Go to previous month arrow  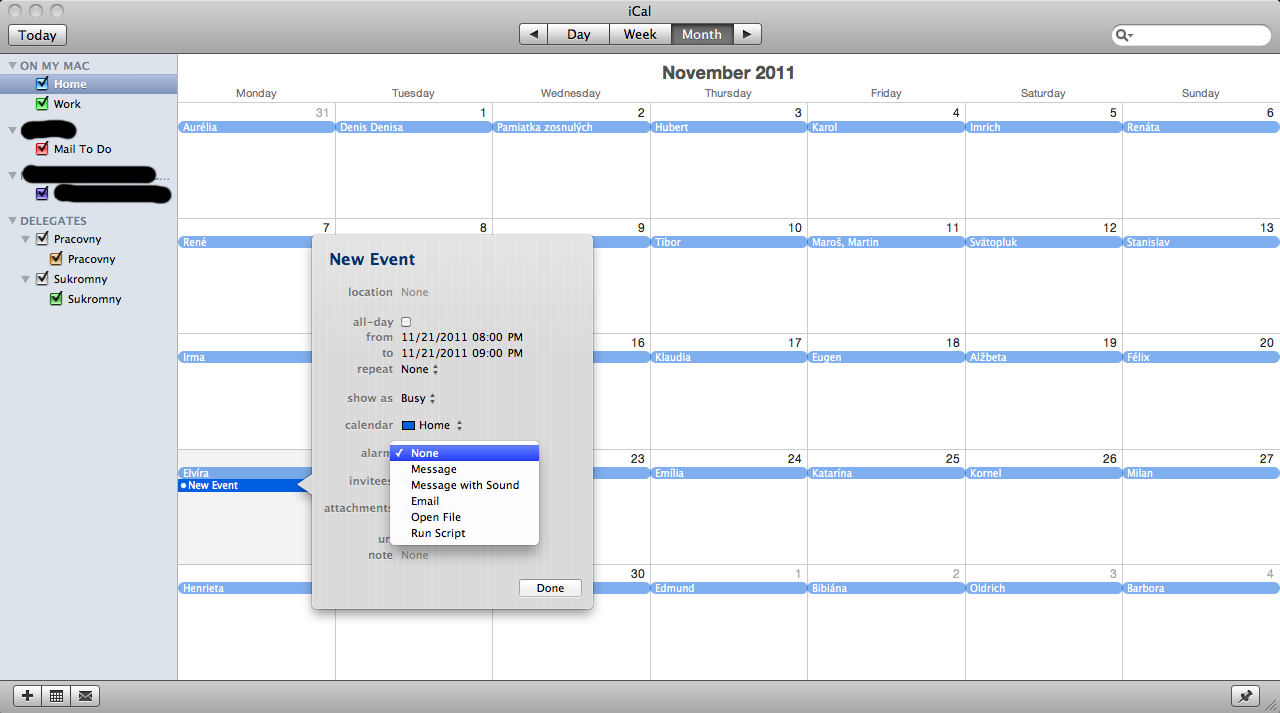point(534,34)
